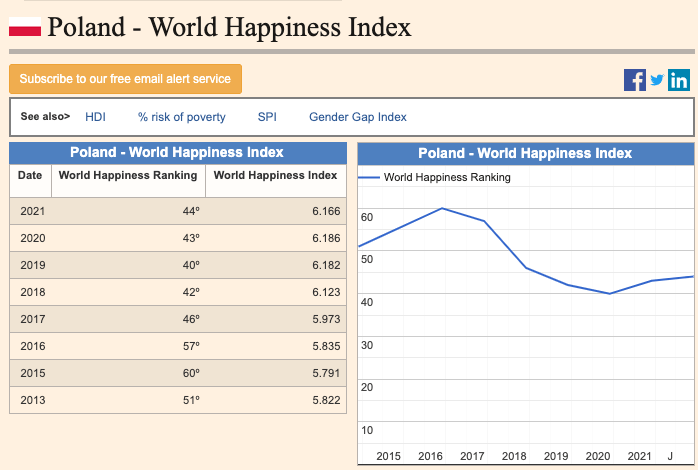
Task: Click ranking value 43º
Action: (191, 238)
